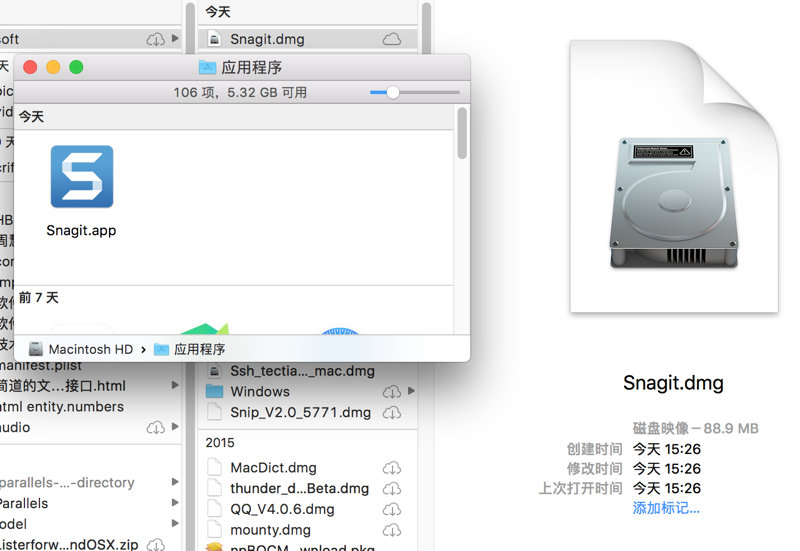The height and width of the screenshot is (551, 800).
Task: Click the Macintosh HD drive icon in path bar
Action: click(x=36, y=349)
